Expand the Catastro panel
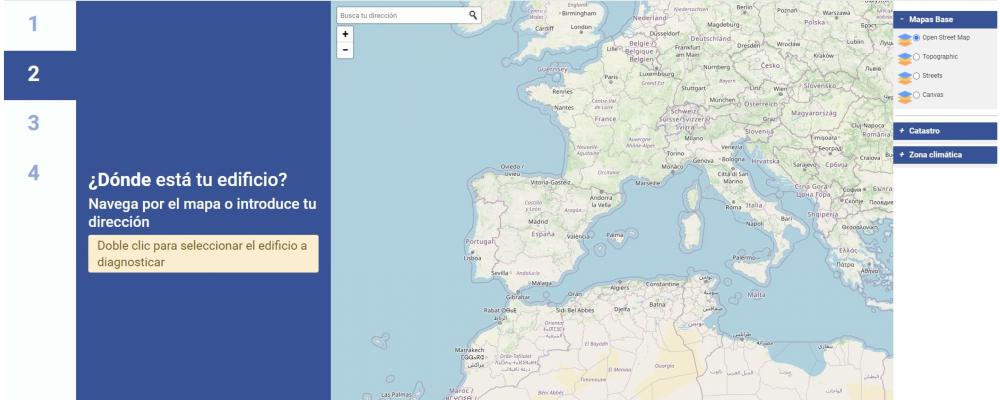The width and height of the screenshot is (1000, 400). (x=945, y=131)
